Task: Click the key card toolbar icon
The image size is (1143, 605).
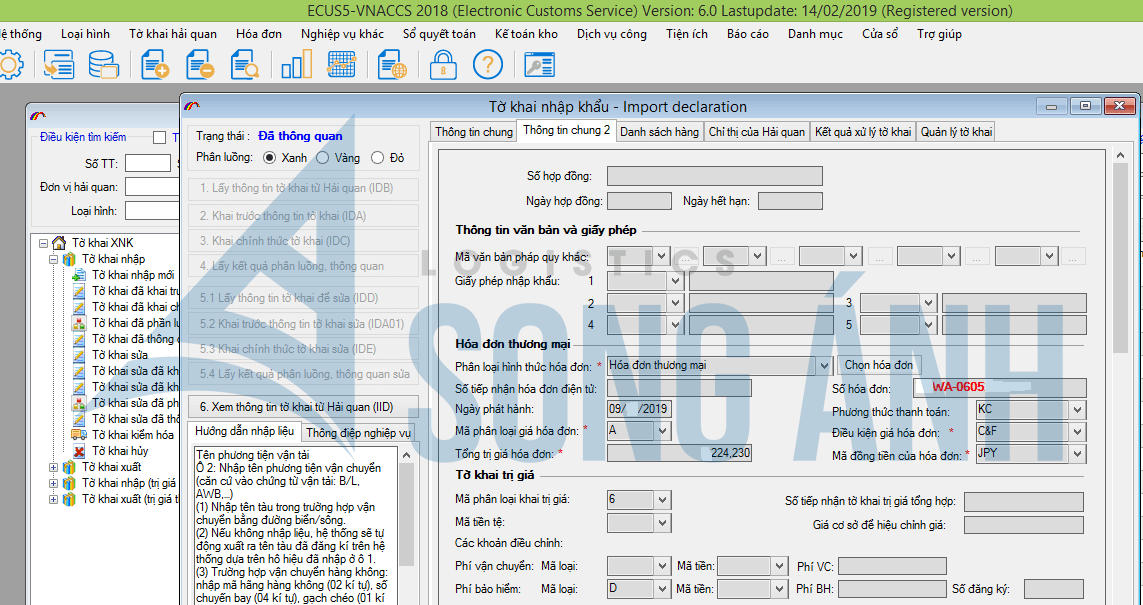Action: point(539,66)
